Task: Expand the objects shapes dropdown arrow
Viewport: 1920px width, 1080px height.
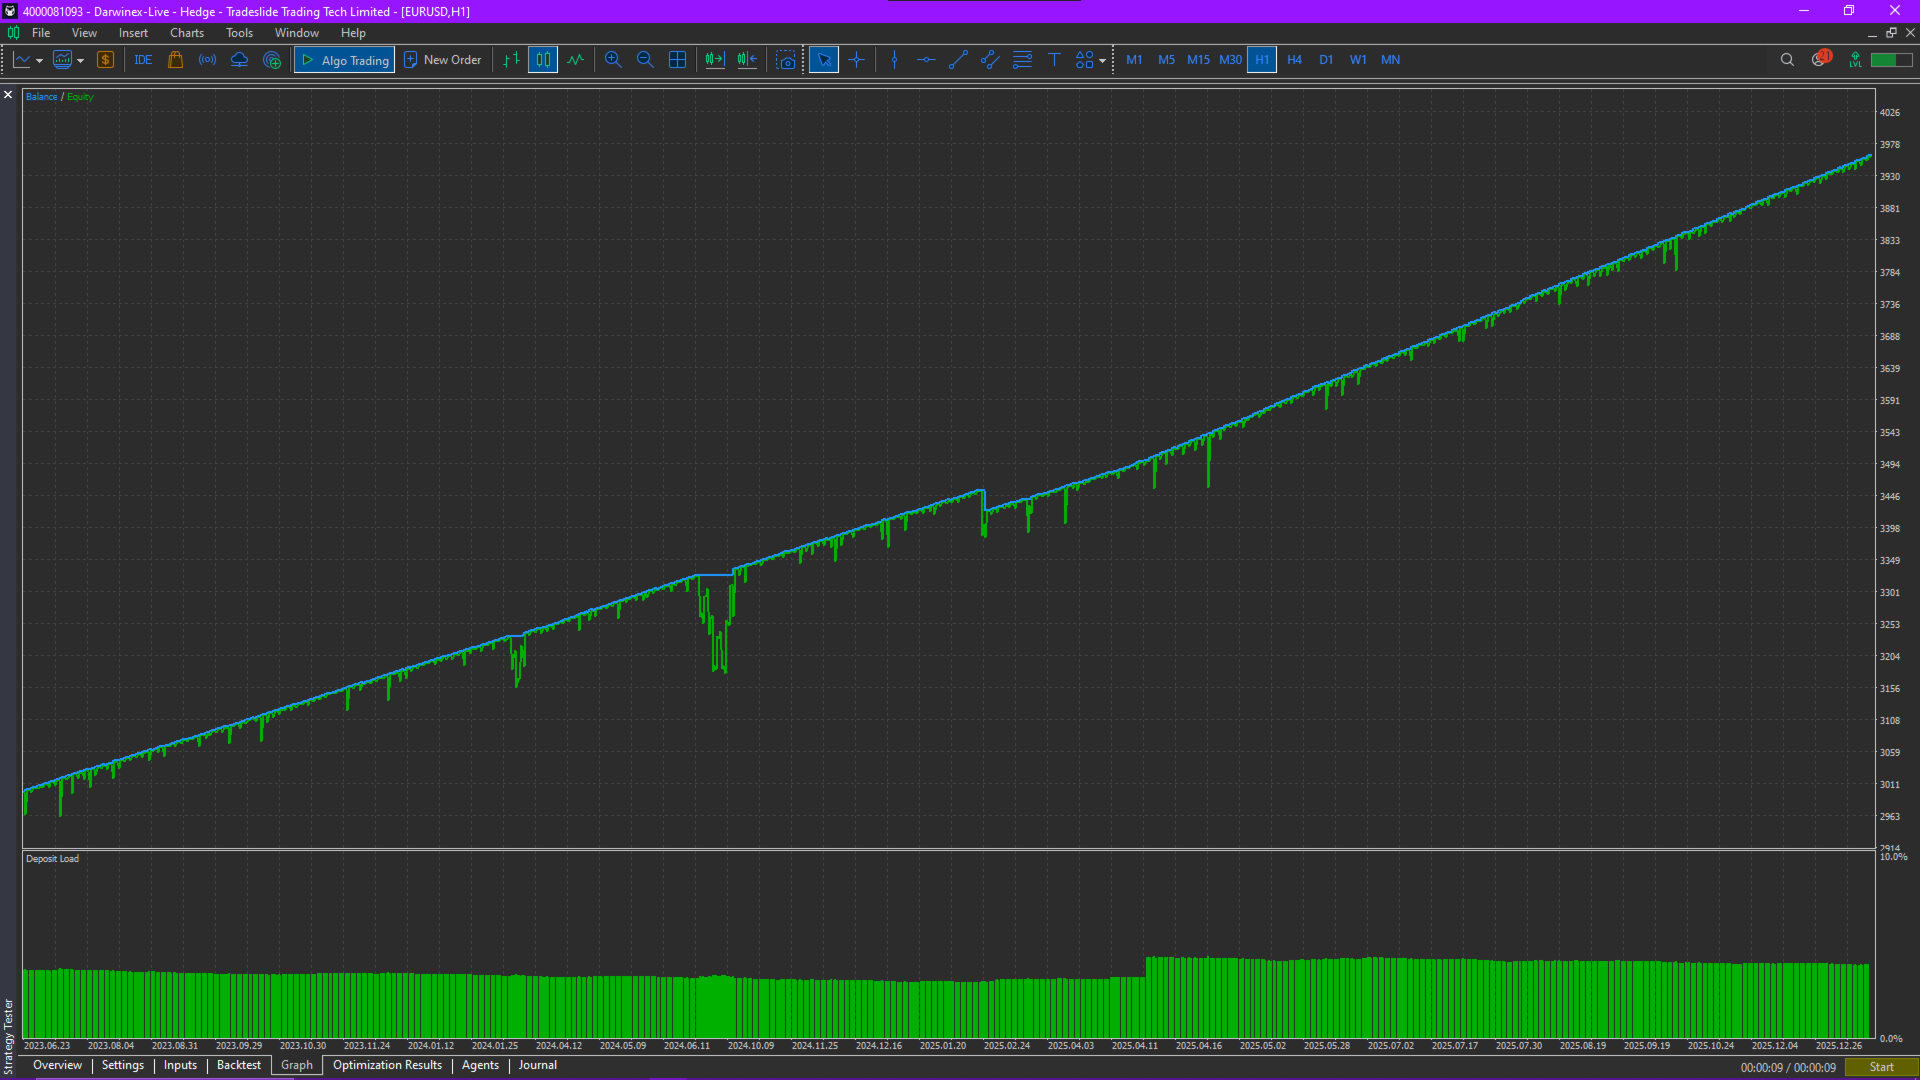Action: pyautogui.click(x=1102, y=61)
